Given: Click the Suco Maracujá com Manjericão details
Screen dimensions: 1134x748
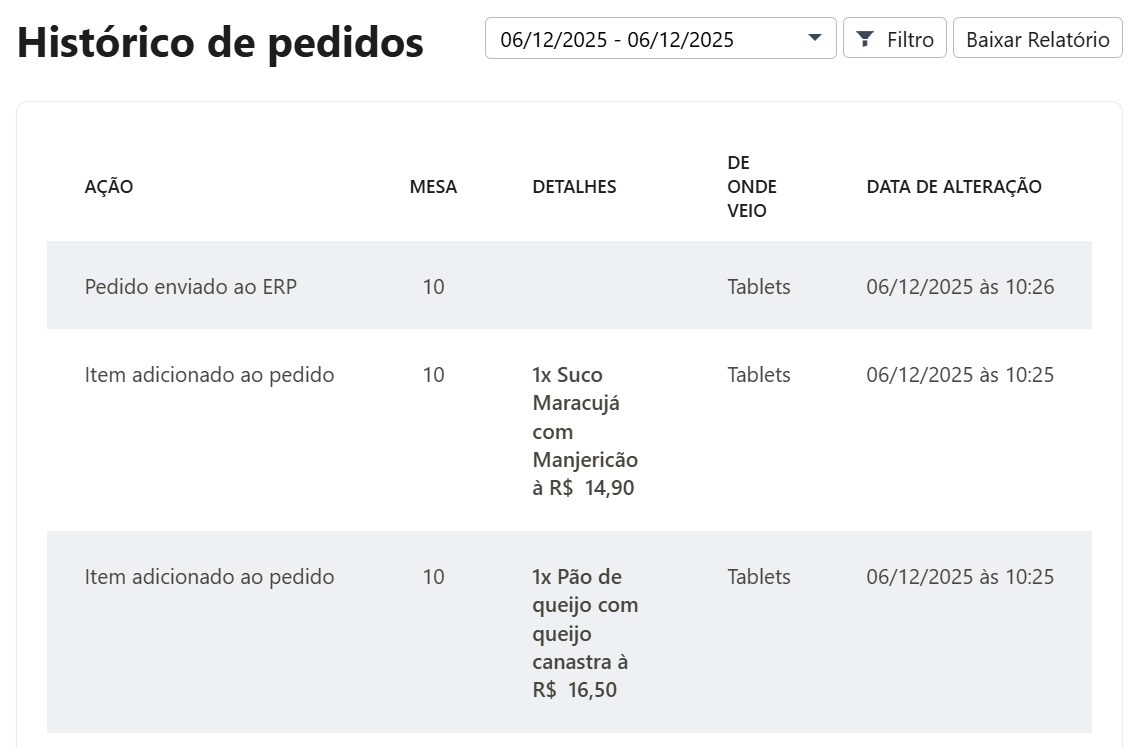Looking at the screenshot, I should pyautogui.click(x=585, y=431).
